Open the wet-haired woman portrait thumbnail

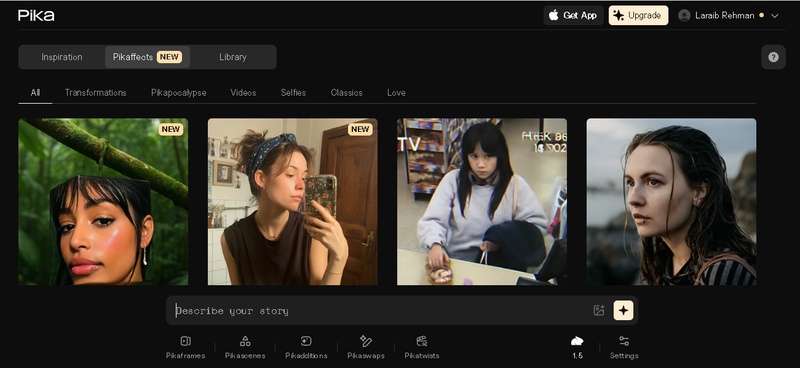coord(671,202)
